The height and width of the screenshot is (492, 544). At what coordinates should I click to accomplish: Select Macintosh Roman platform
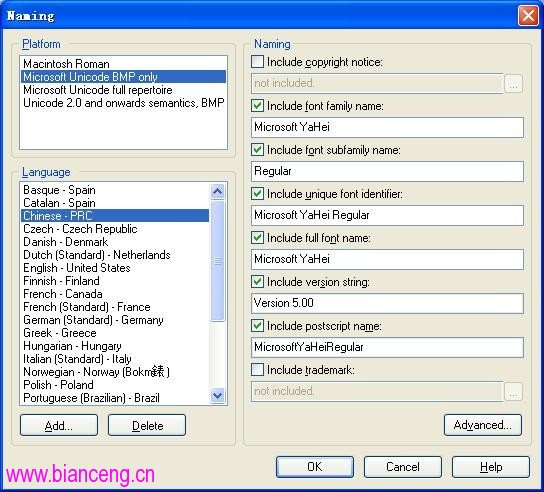click(123, 64)
